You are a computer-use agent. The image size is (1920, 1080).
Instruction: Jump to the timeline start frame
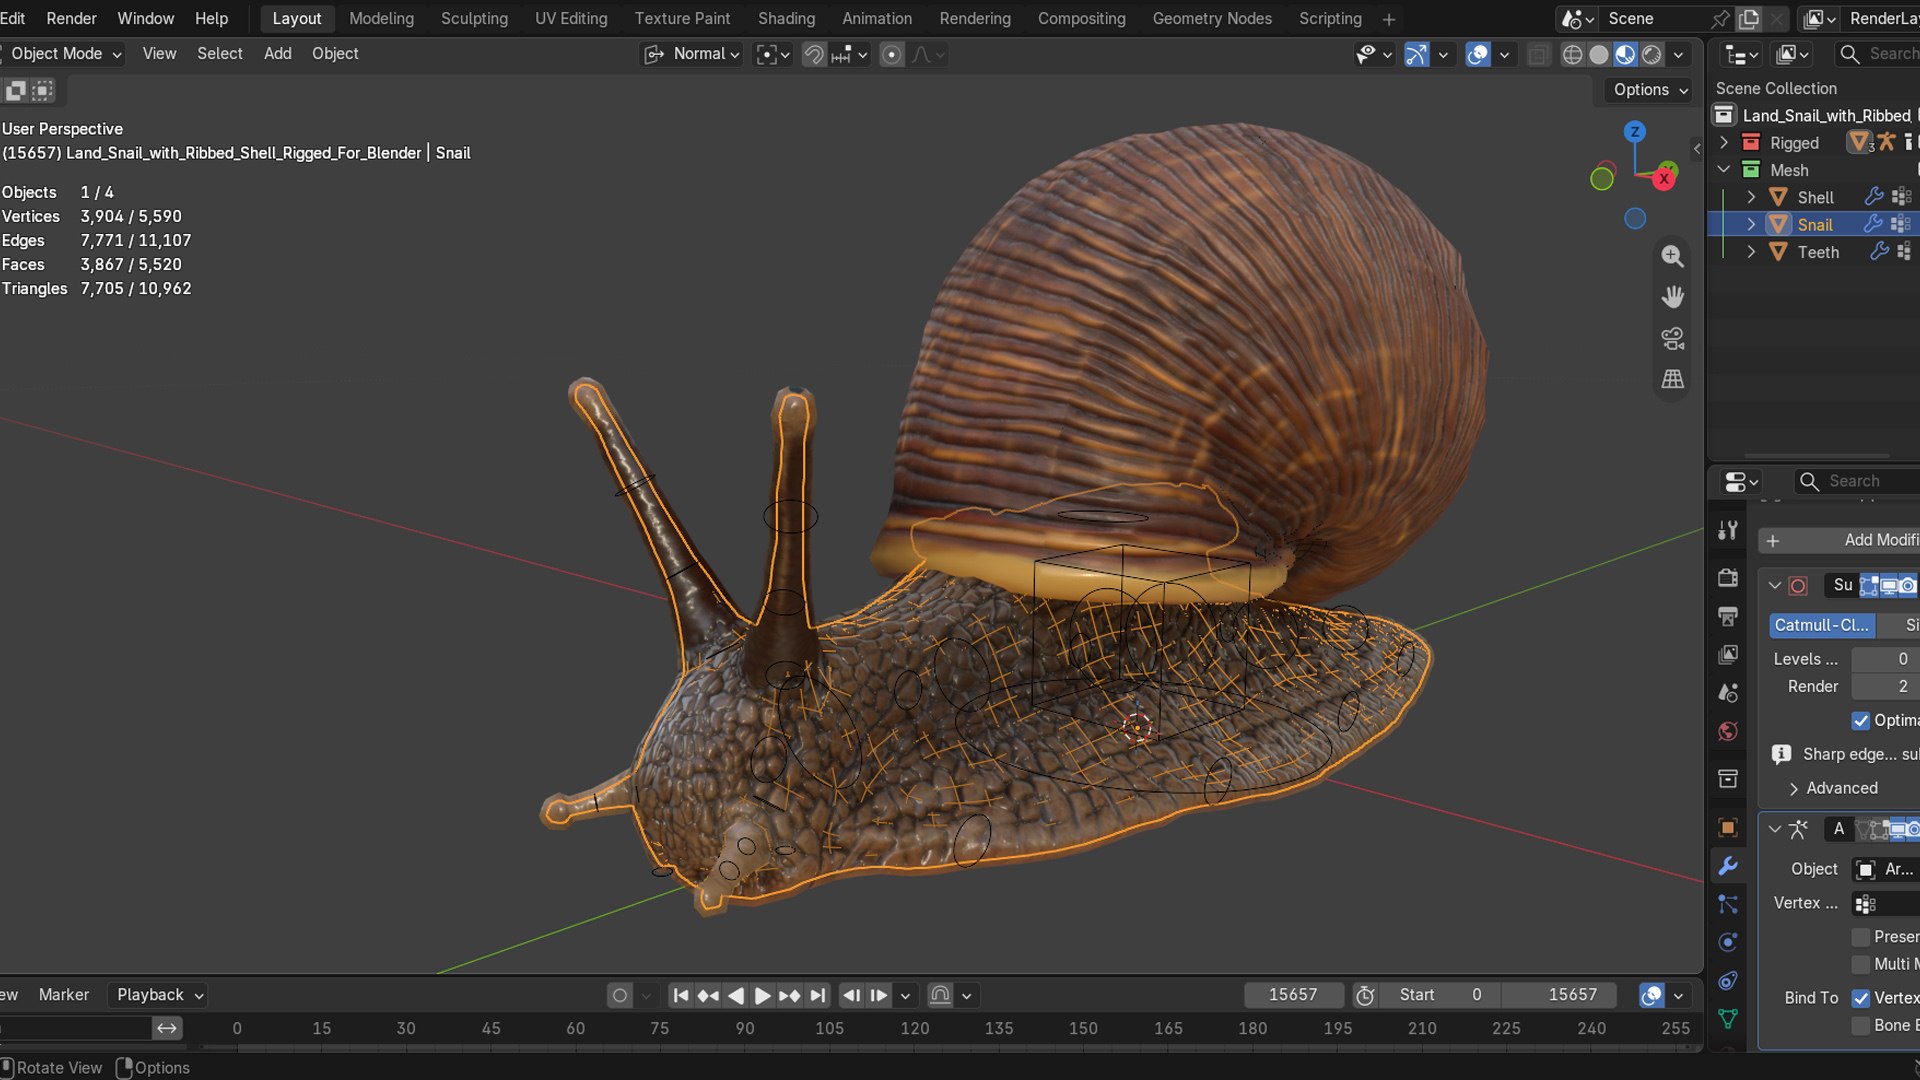(x=681, y=995)
